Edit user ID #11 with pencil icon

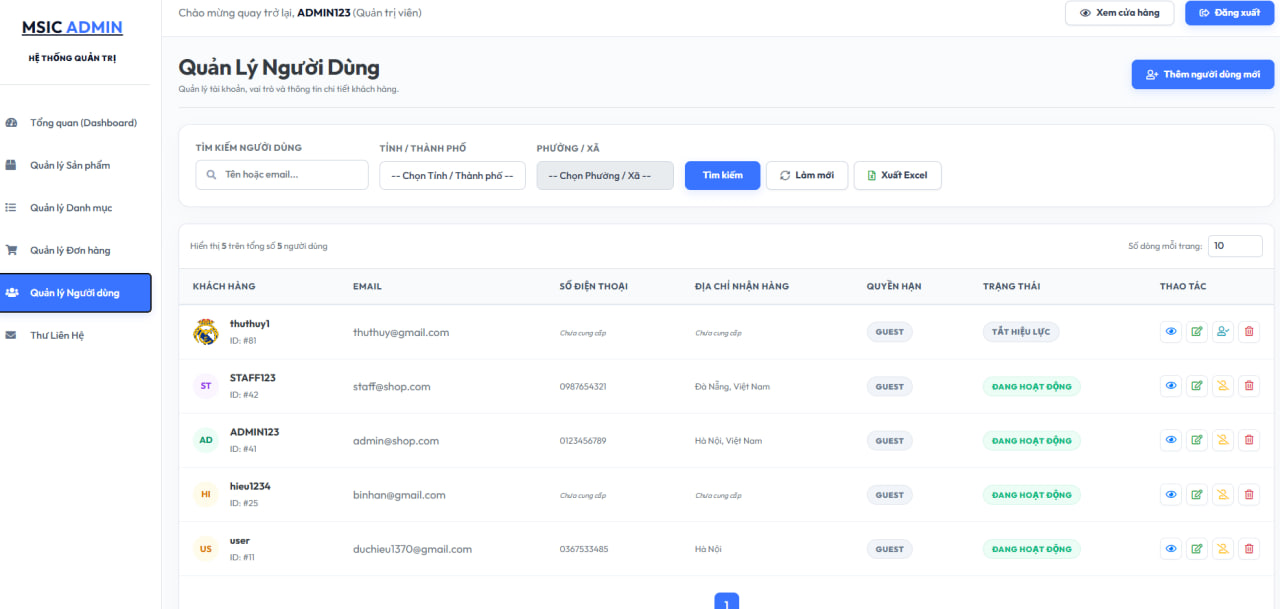1197,549
